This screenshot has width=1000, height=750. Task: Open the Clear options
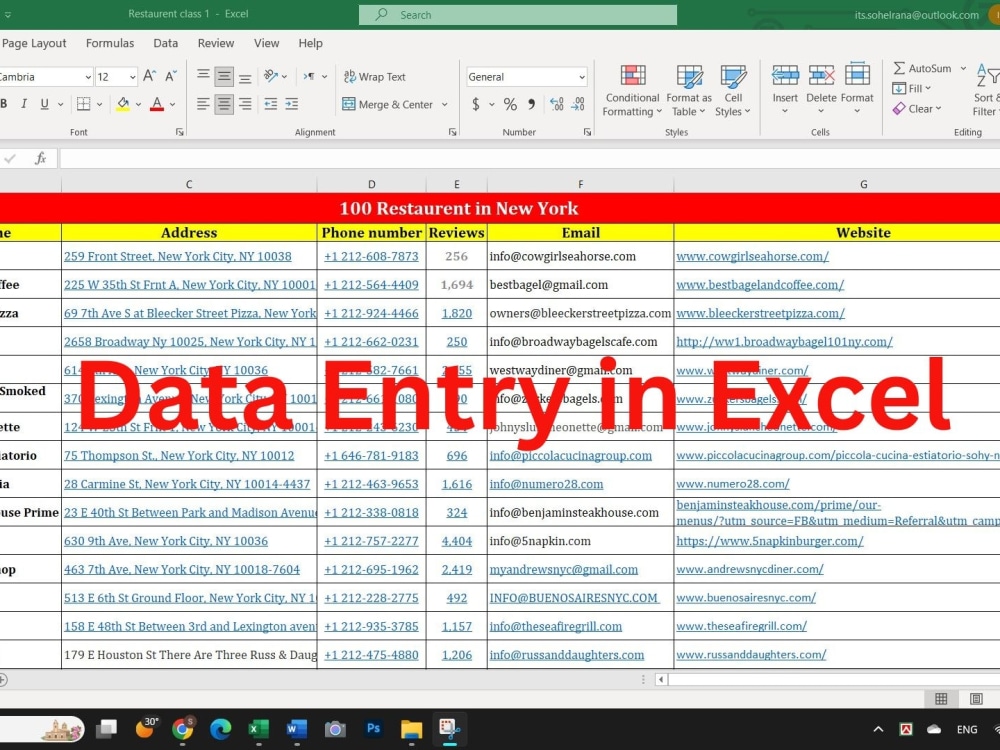pyautogui.click(x=917, y=108)
